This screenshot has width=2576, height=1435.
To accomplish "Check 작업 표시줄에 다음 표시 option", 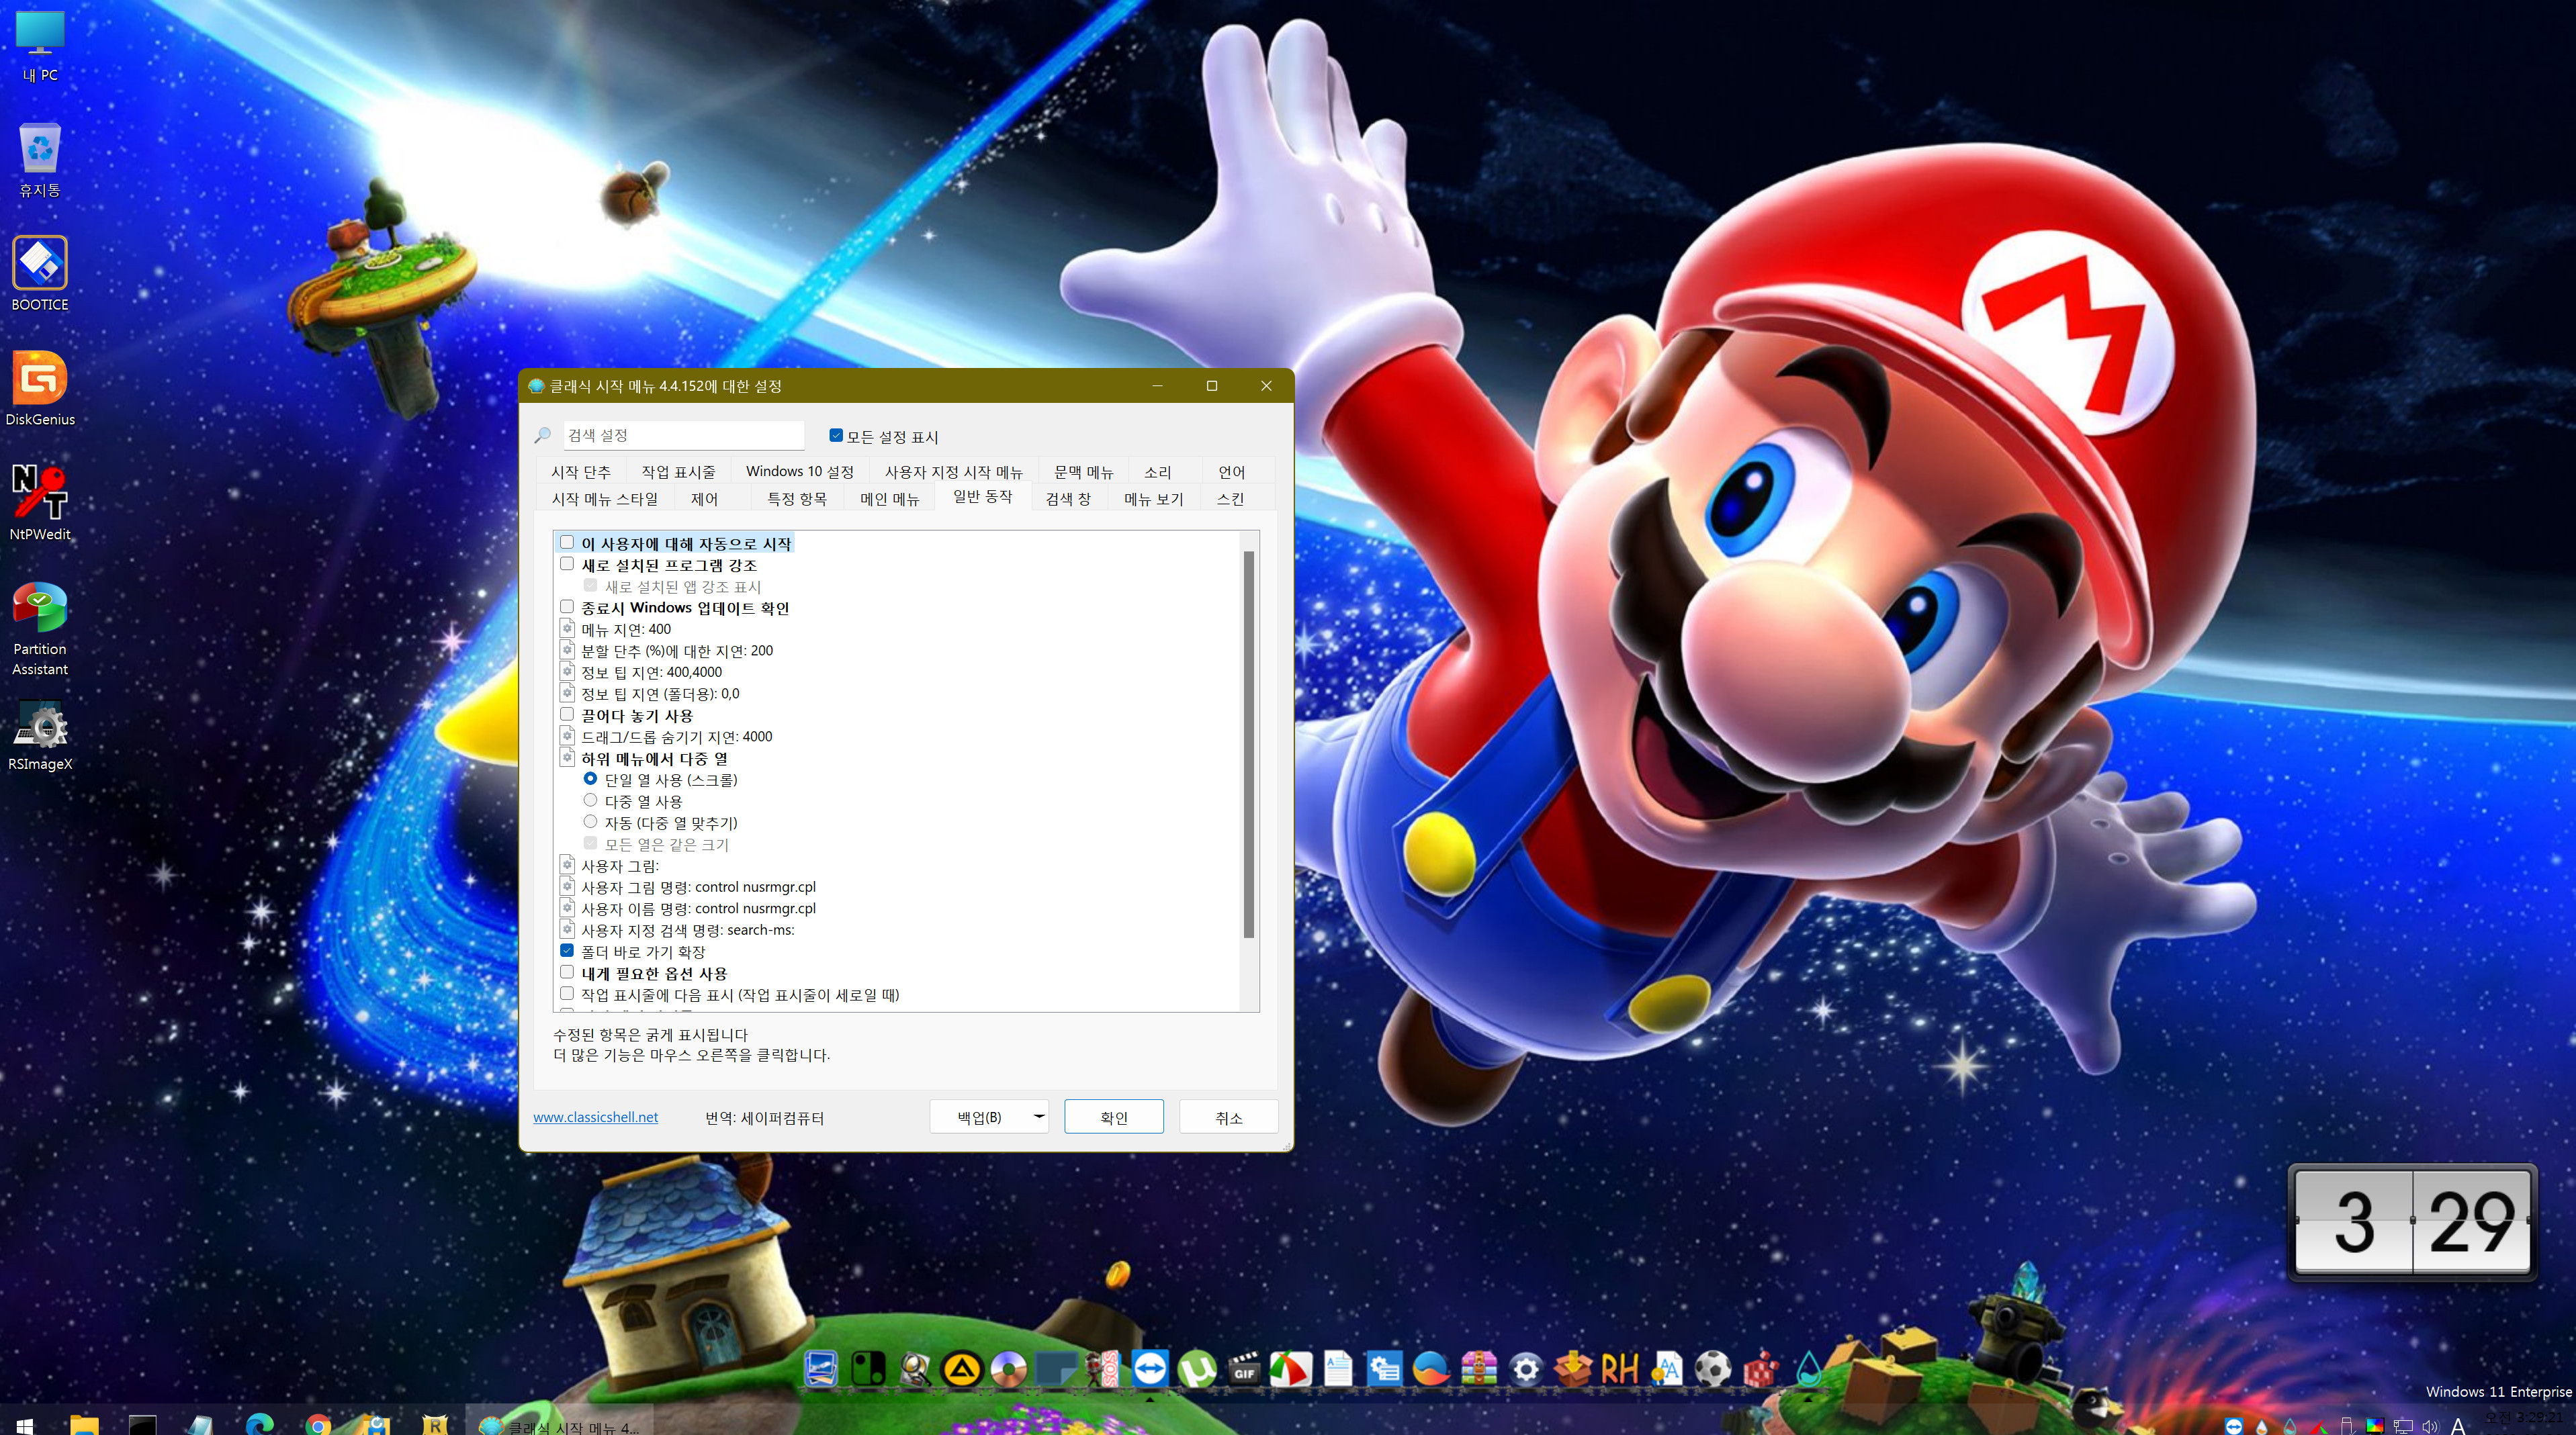I will tap(567, 994).
